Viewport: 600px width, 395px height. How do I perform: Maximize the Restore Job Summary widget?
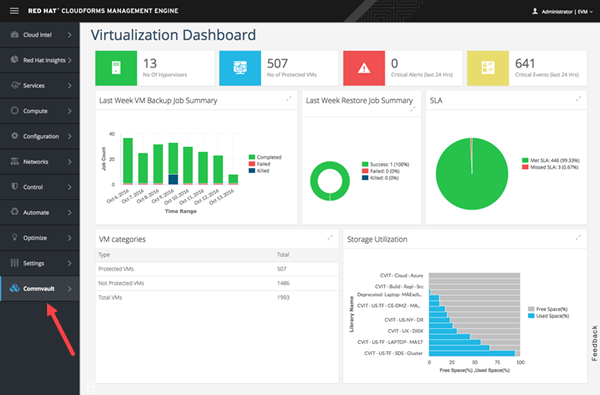(x=412, y=109)
